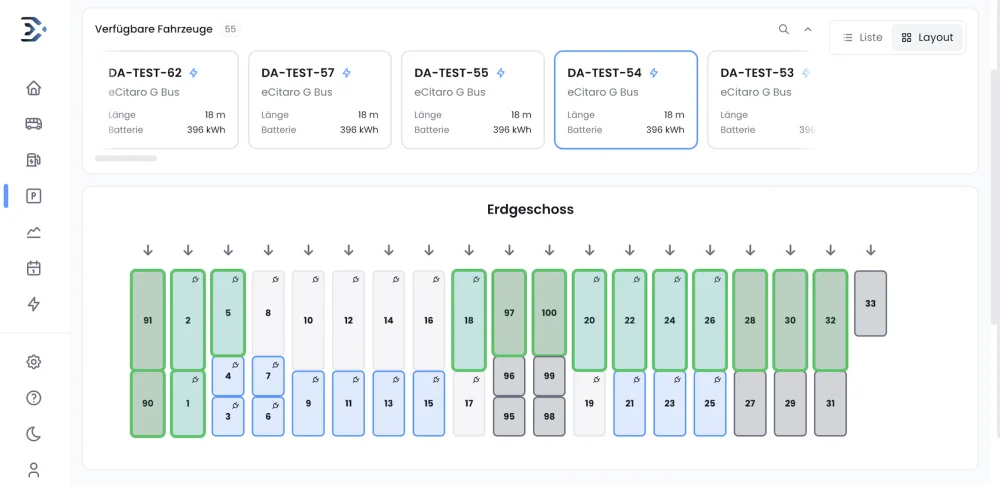The image size is (1000, 485).
Task: Open the bus fleet sidebar icon
Action: [x=34, y=124]
